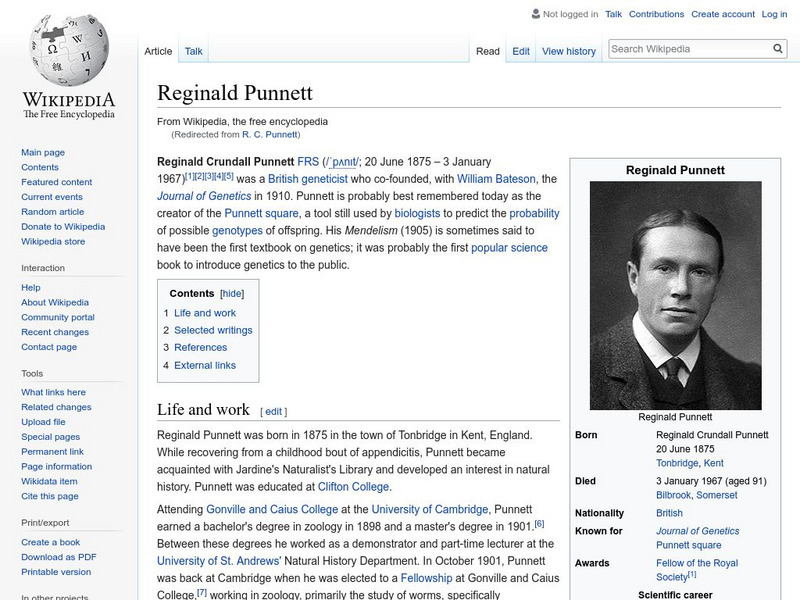Open the popular science link

click(x=509, y=247)
